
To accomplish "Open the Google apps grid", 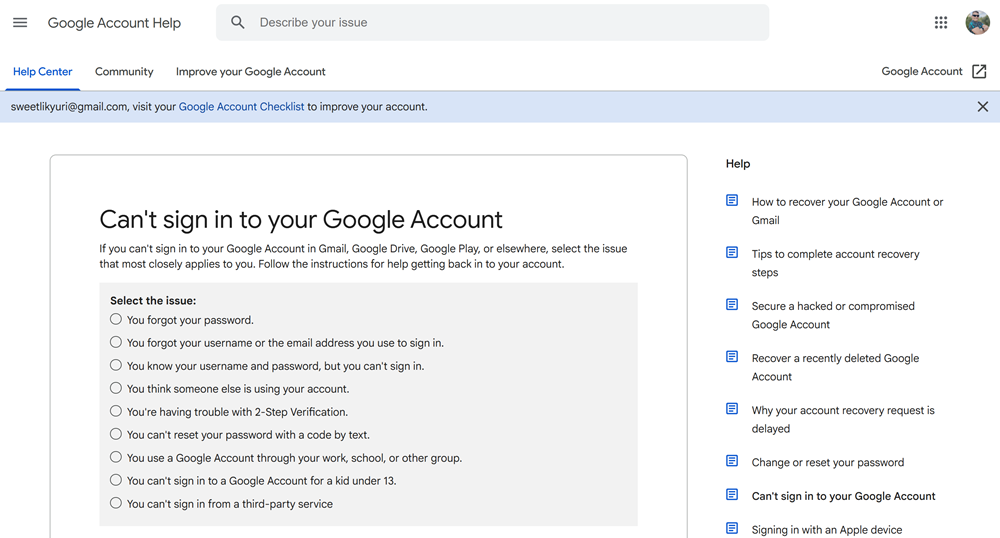I will 941,23.
